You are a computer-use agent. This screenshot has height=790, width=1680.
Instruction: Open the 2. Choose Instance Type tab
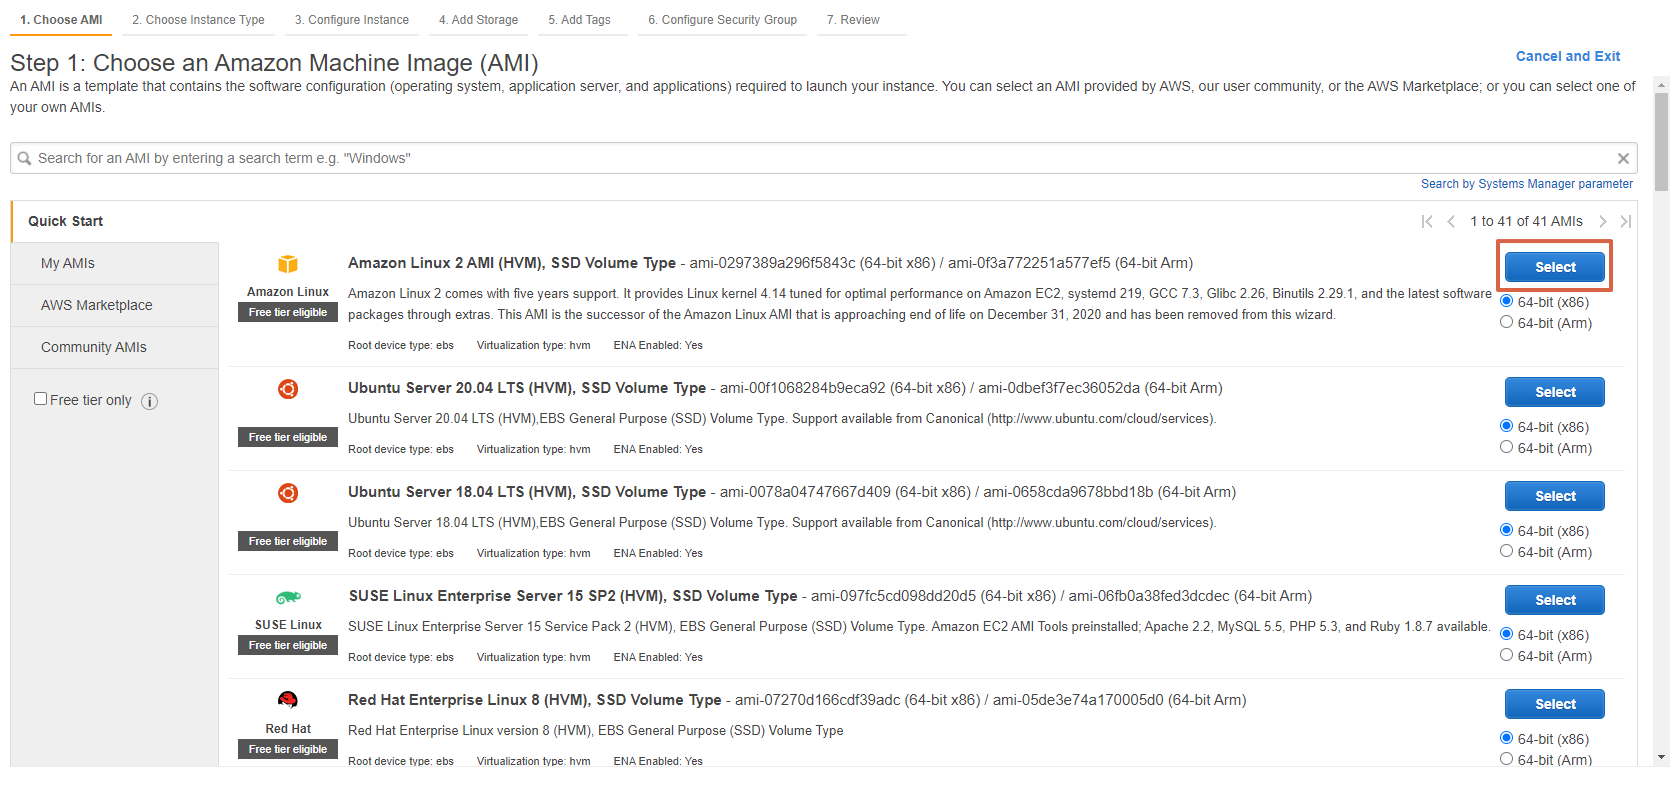click(198, 20)
